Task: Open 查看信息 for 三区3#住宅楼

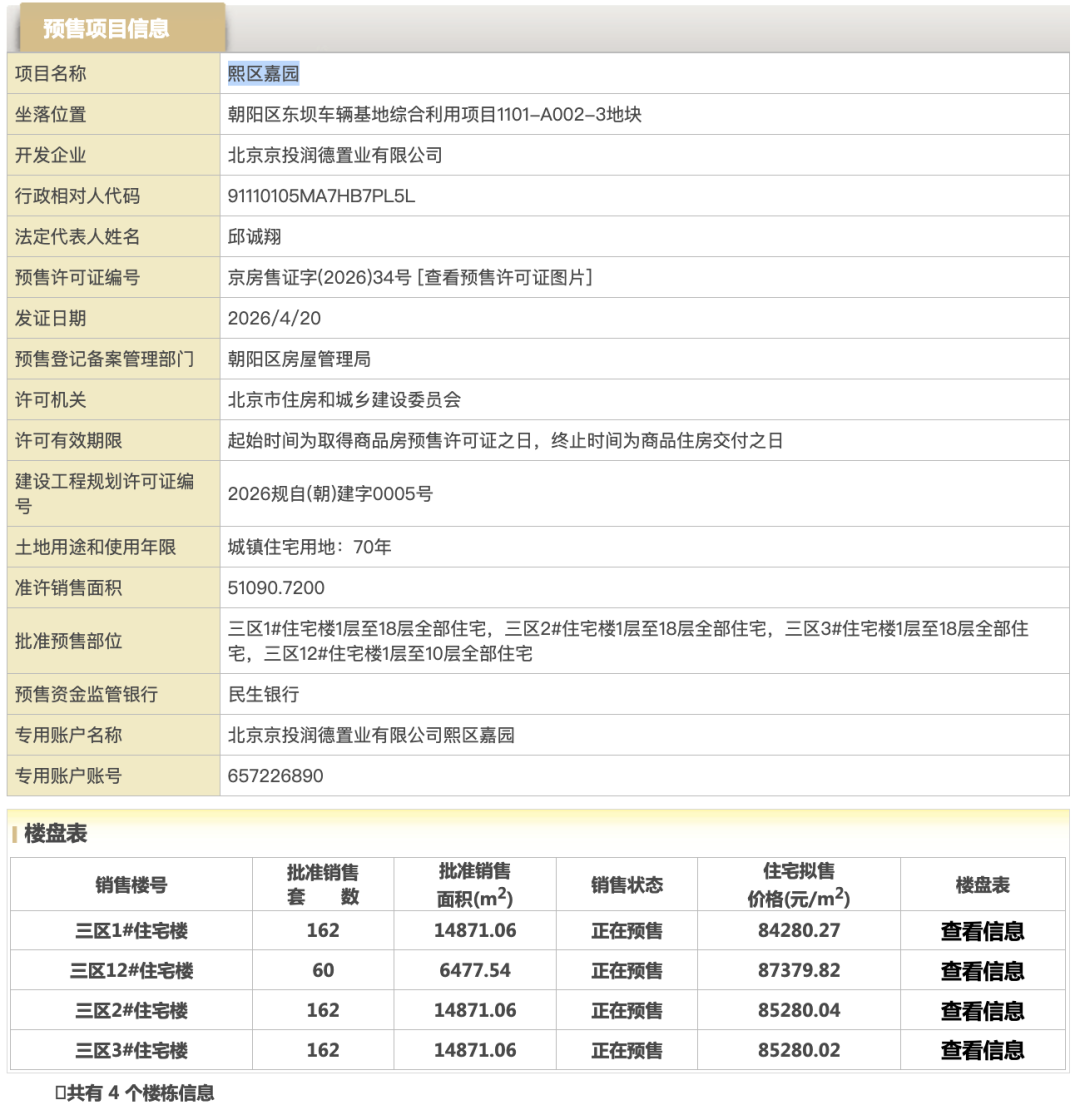Action: pyautogui.click(x=982, y=1050)
